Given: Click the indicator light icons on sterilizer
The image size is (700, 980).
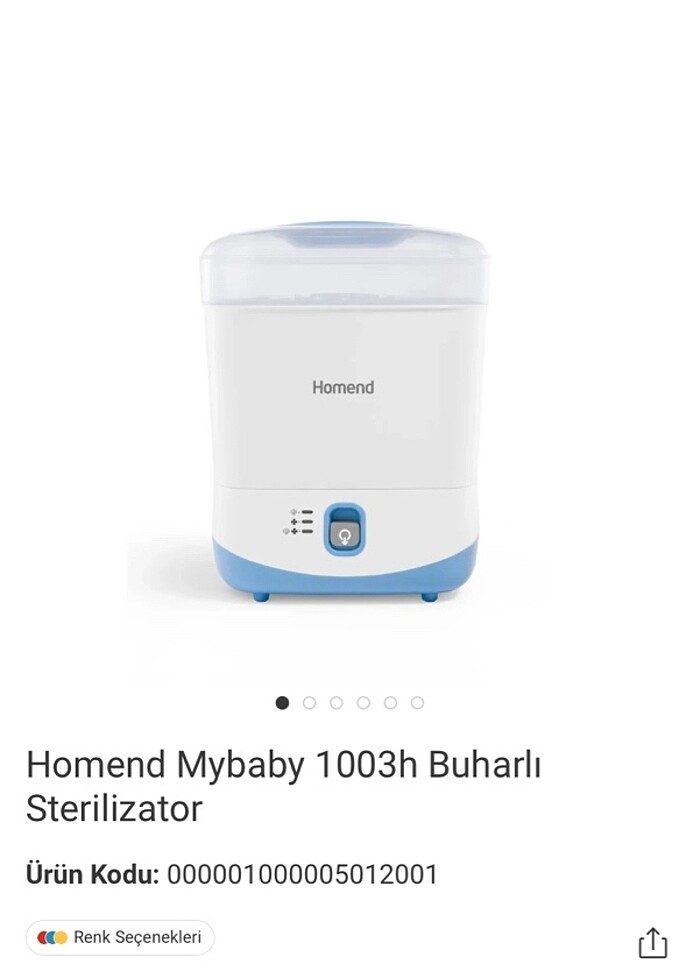Looking at the screenshot, I should click(x=298, y=521).
